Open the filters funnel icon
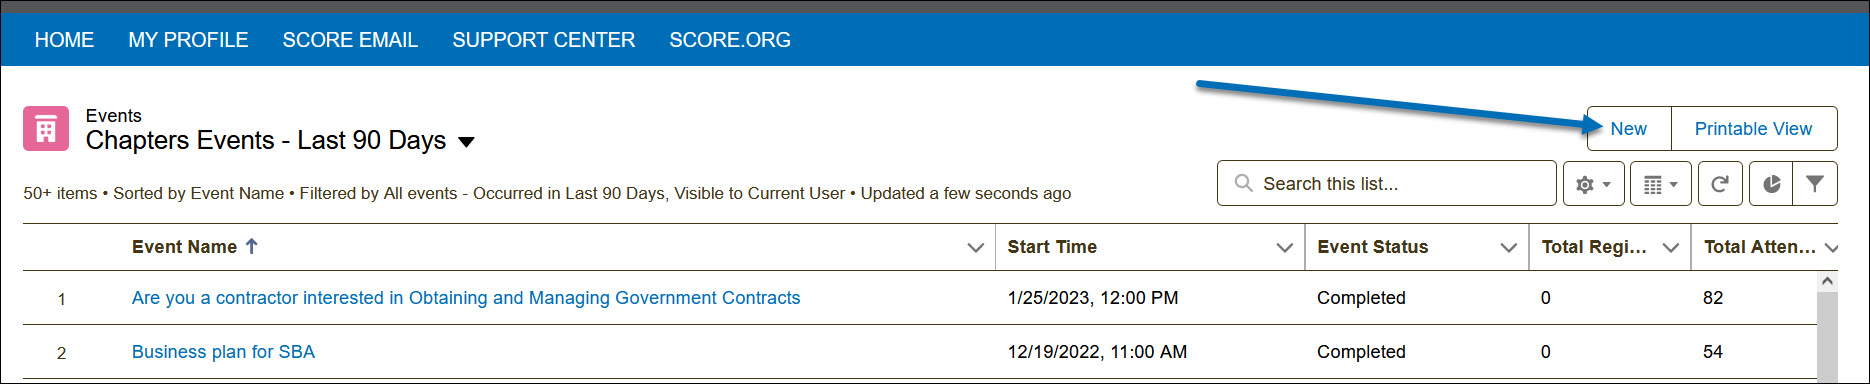The width and height of the screenshot is (1870, 384). (x=1815, y=184)
